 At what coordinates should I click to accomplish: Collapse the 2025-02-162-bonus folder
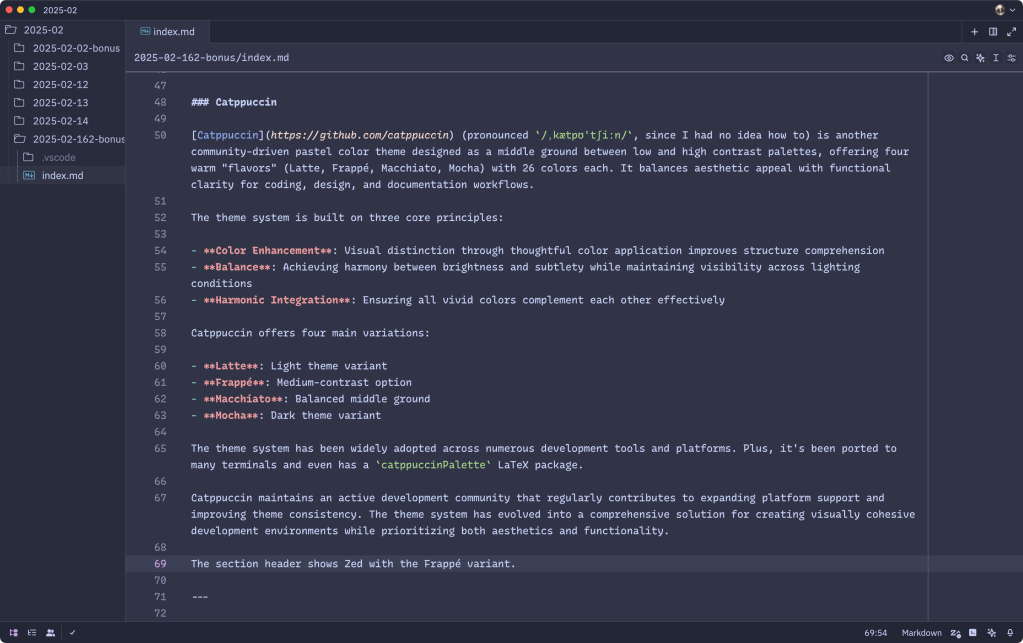click(78, 139)
